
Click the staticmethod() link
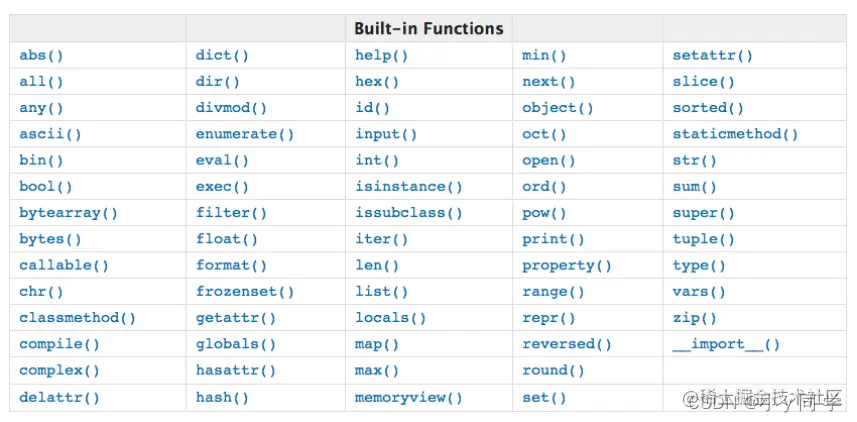click(735, 134)
